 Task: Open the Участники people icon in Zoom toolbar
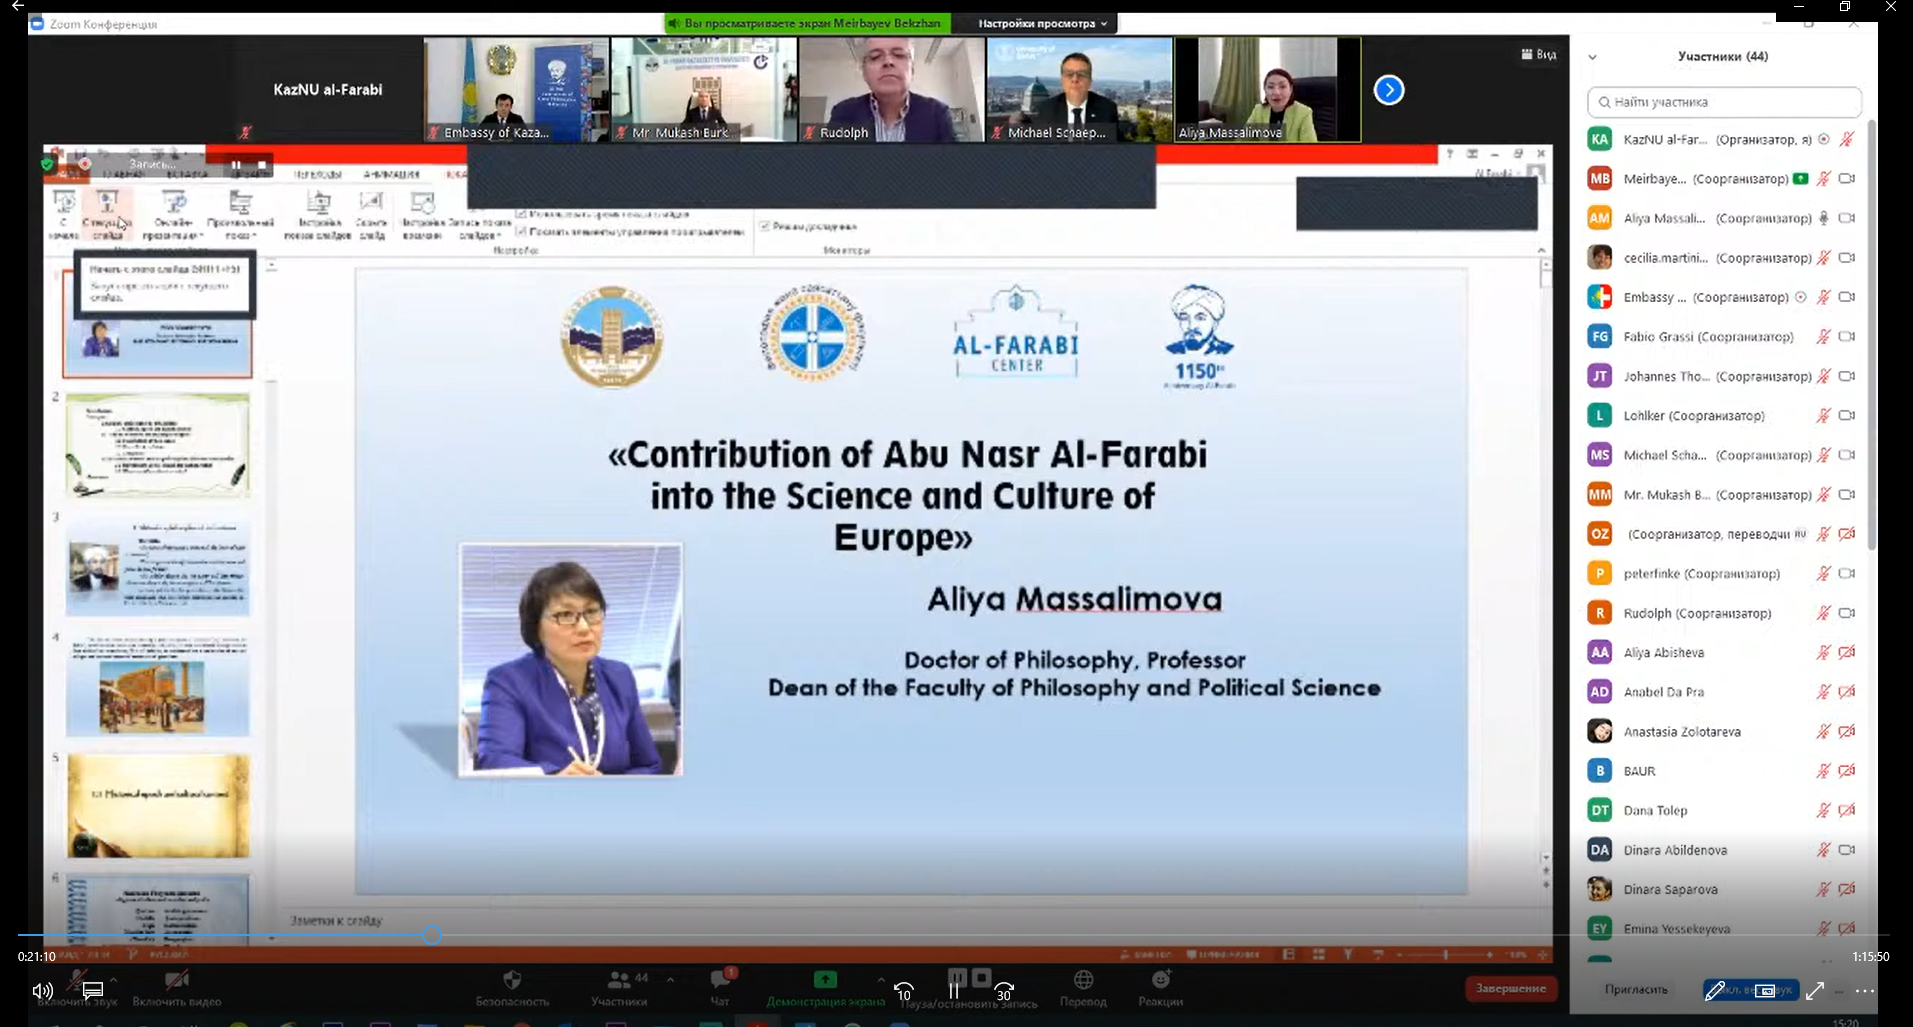click(620, 980)
